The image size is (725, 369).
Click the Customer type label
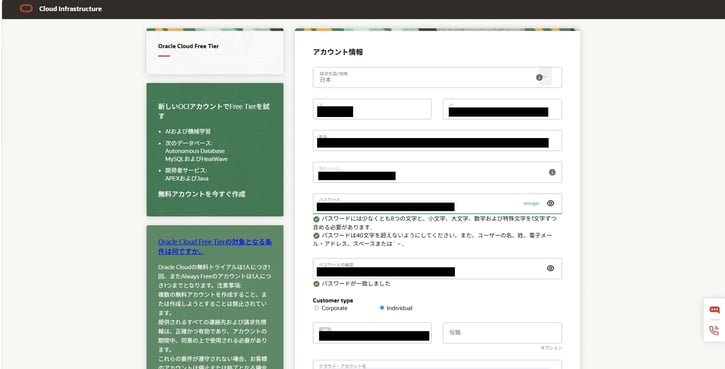[x=333, y=301]
